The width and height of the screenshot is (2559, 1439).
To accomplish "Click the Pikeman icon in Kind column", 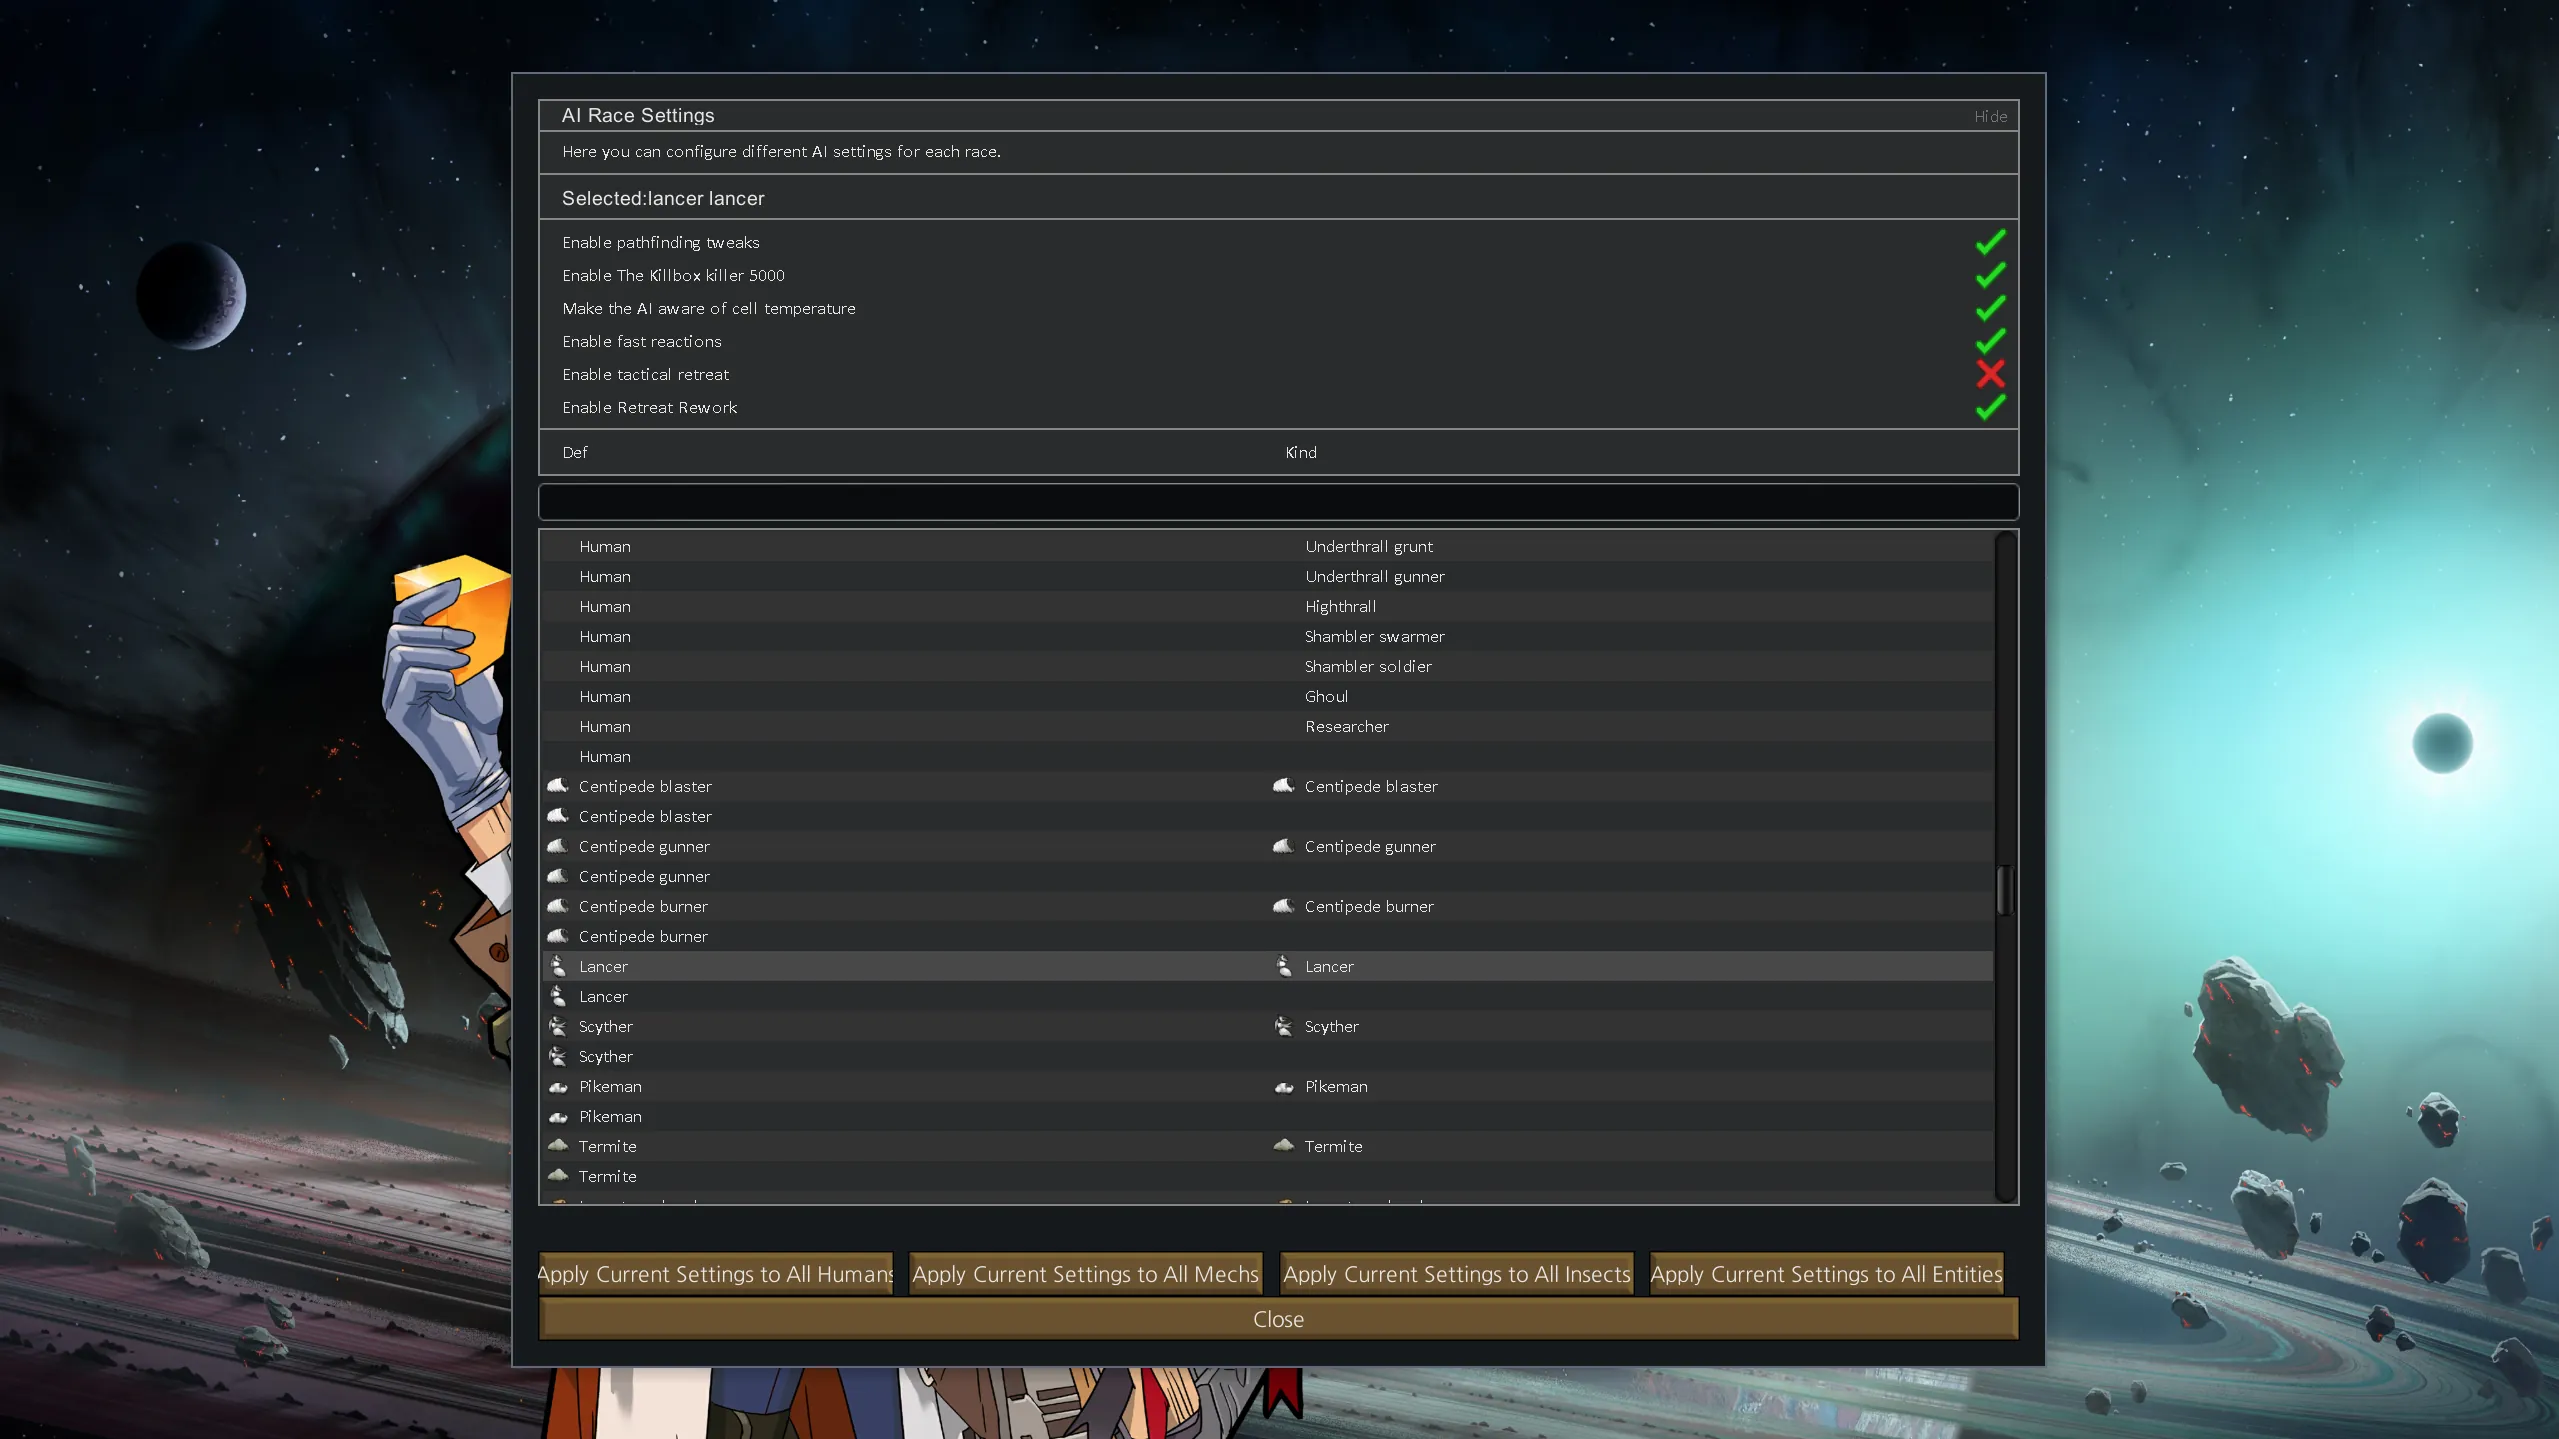I will click(x=1284, y=1087).
